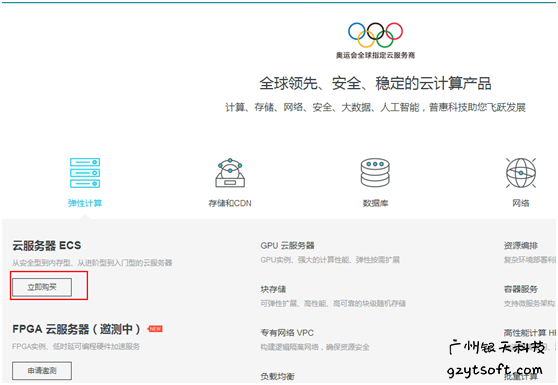This screenshot has height=385, width=558.
Task: Switch to the 数据库 tab label
Action: point(375,203)
